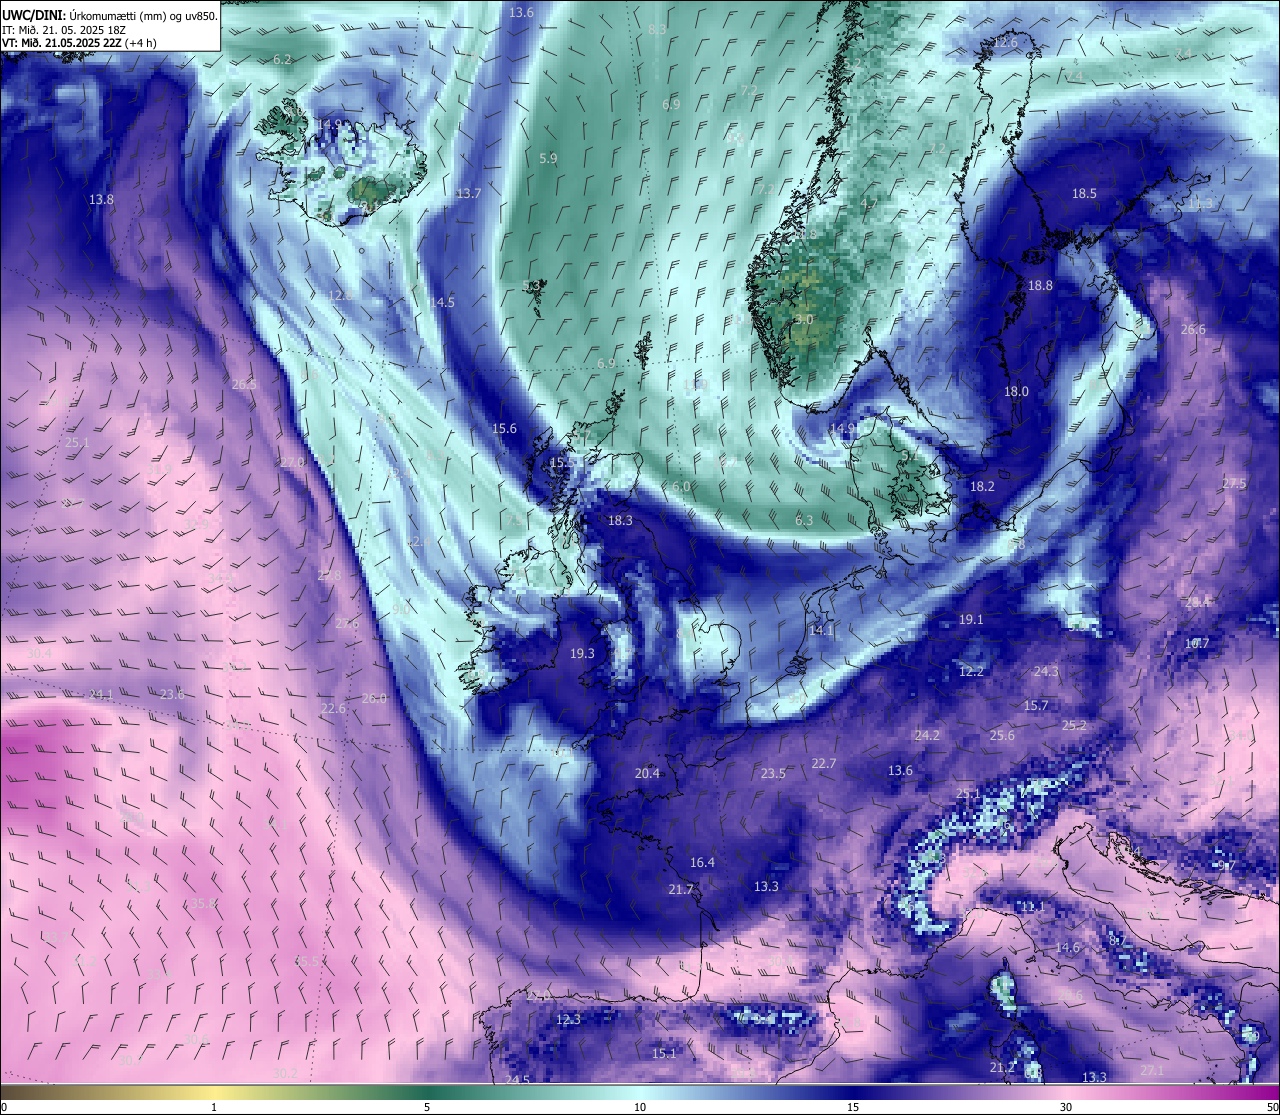Viewport: 1280px width, 1115px height.
Task: Click the 21.7 value on the map
Action: (681, 890)
